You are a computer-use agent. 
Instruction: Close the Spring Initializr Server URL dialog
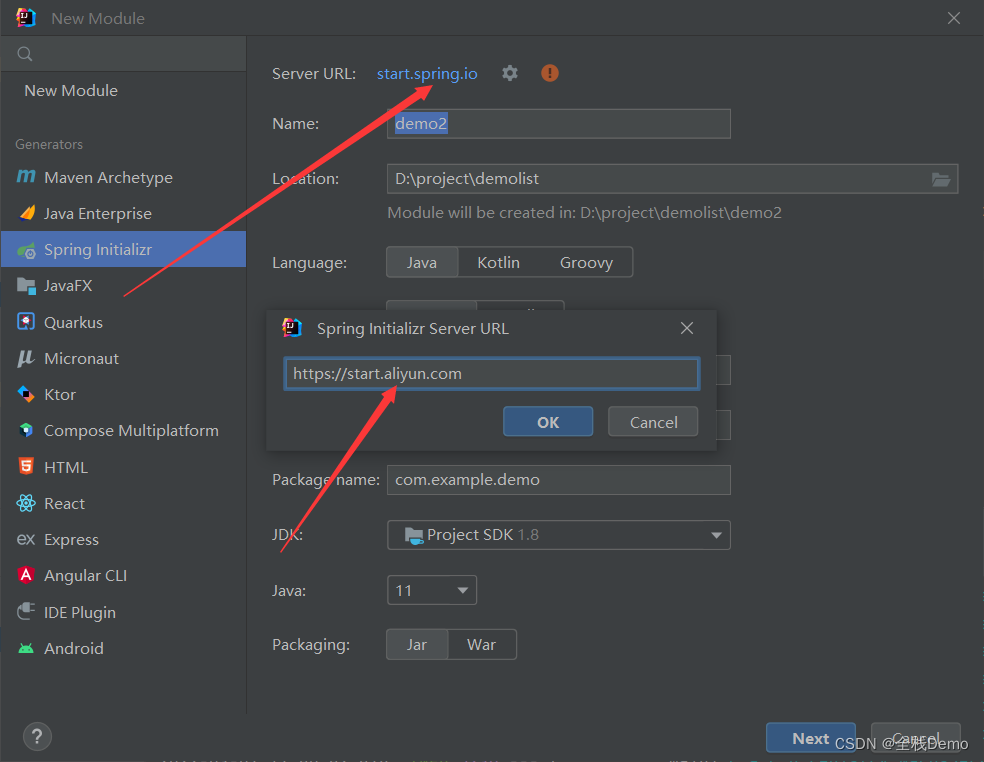687,328
